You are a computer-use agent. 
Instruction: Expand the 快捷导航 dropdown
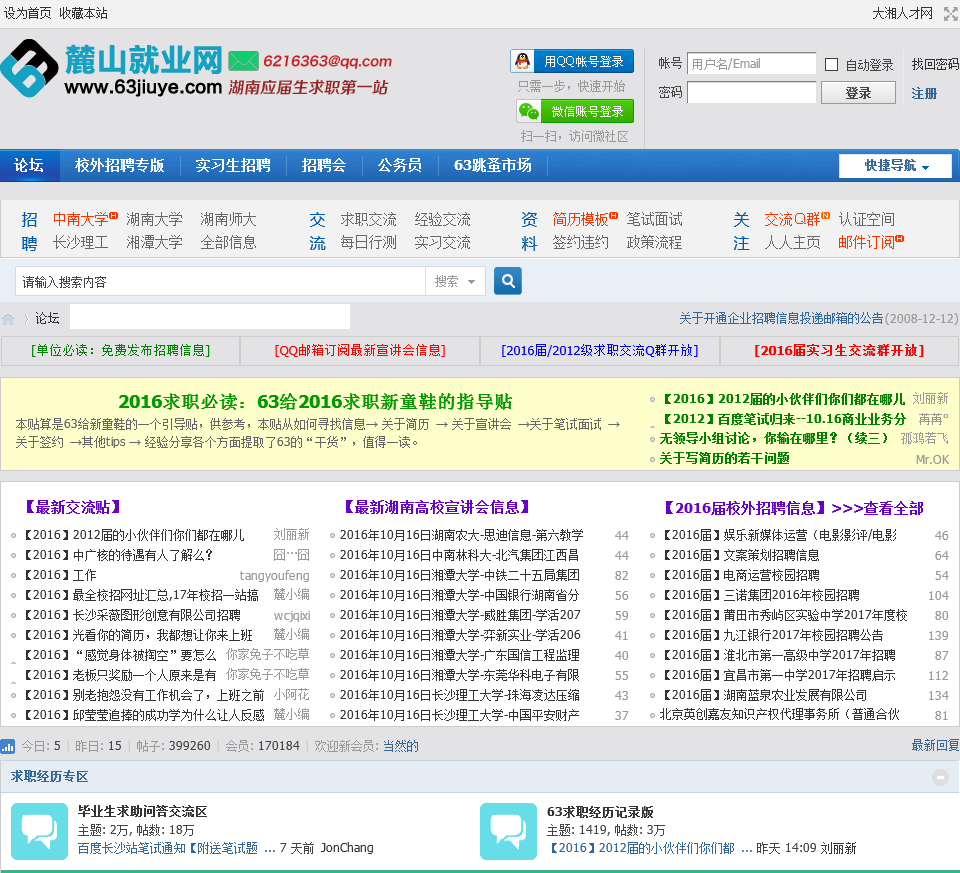(x=895, y=165)
